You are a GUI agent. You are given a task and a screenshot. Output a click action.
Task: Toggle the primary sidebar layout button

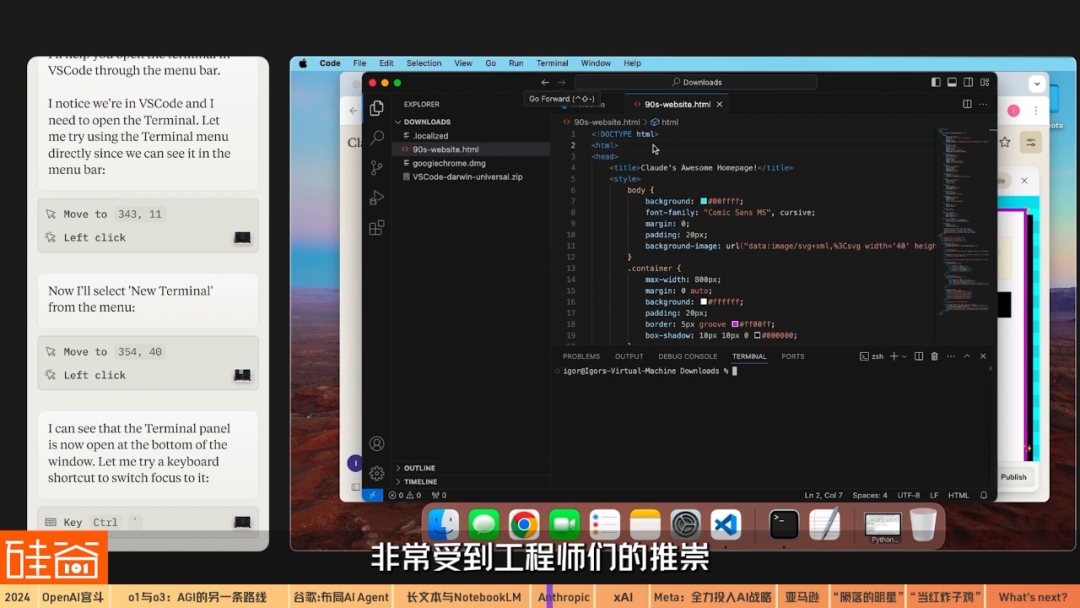click(x=936, y=82)
